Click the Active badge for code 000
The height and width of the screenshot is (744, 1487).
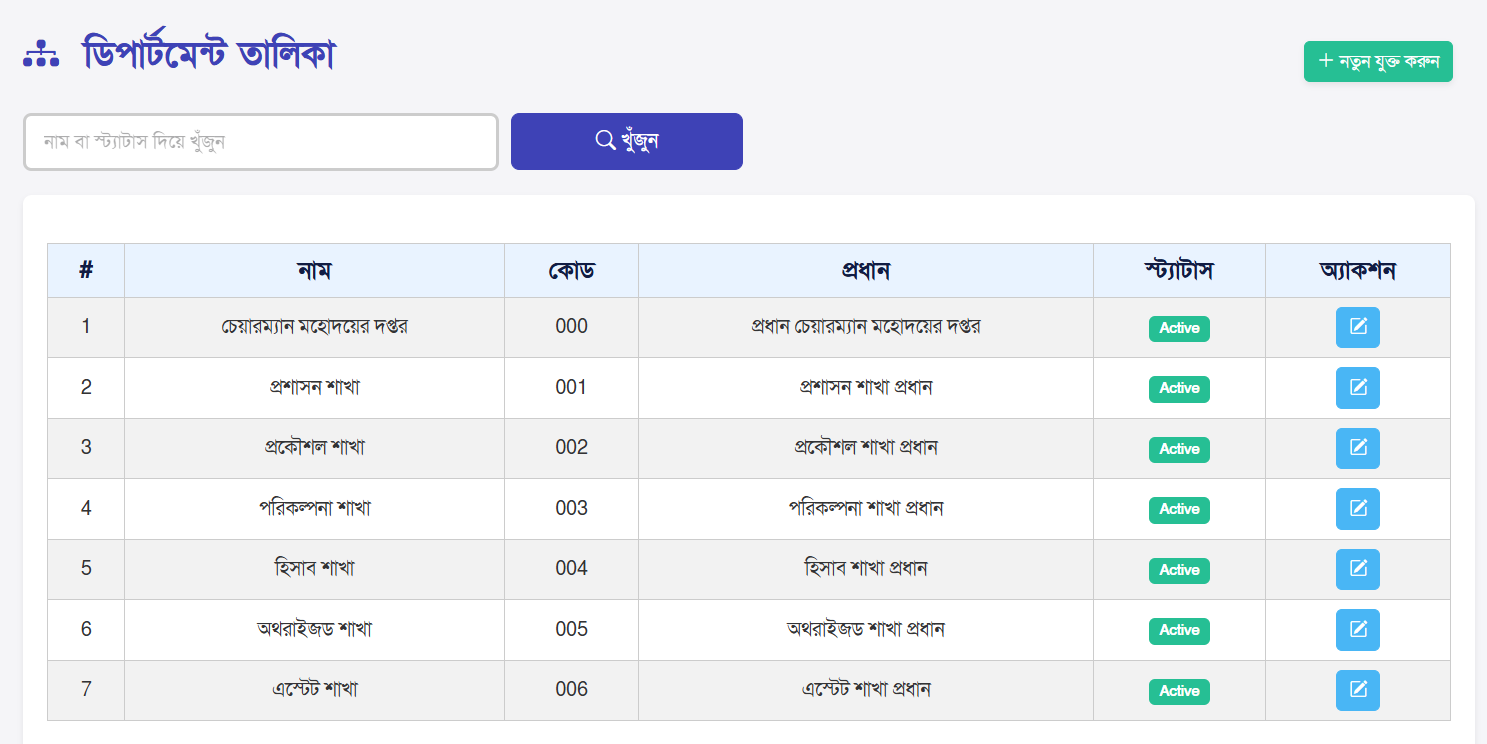1179,328
